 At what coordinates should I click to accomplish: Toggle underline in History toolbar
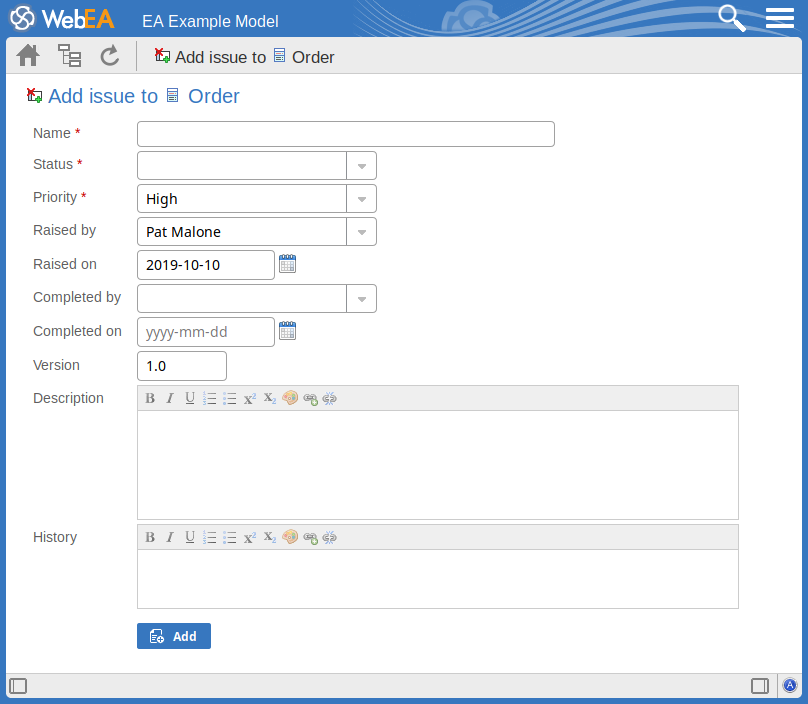tap(190, 537)
